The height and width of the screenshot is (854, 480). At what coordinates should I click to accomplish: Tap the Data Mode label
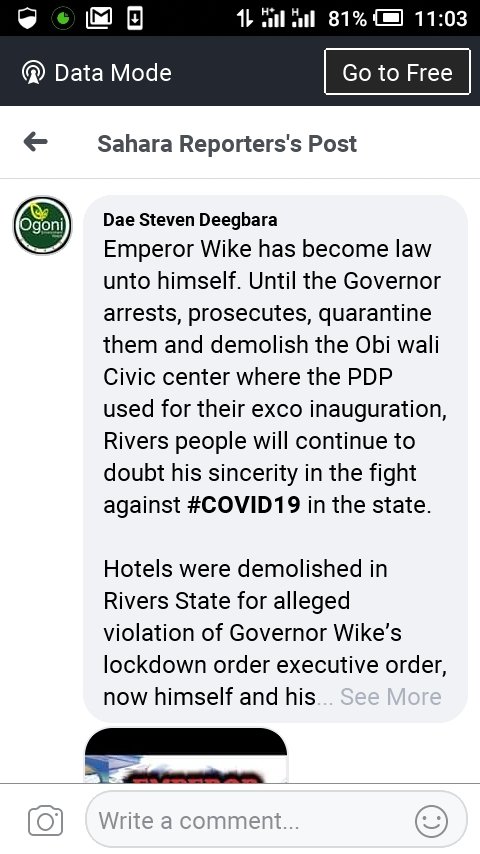click(x=113, y=72)
